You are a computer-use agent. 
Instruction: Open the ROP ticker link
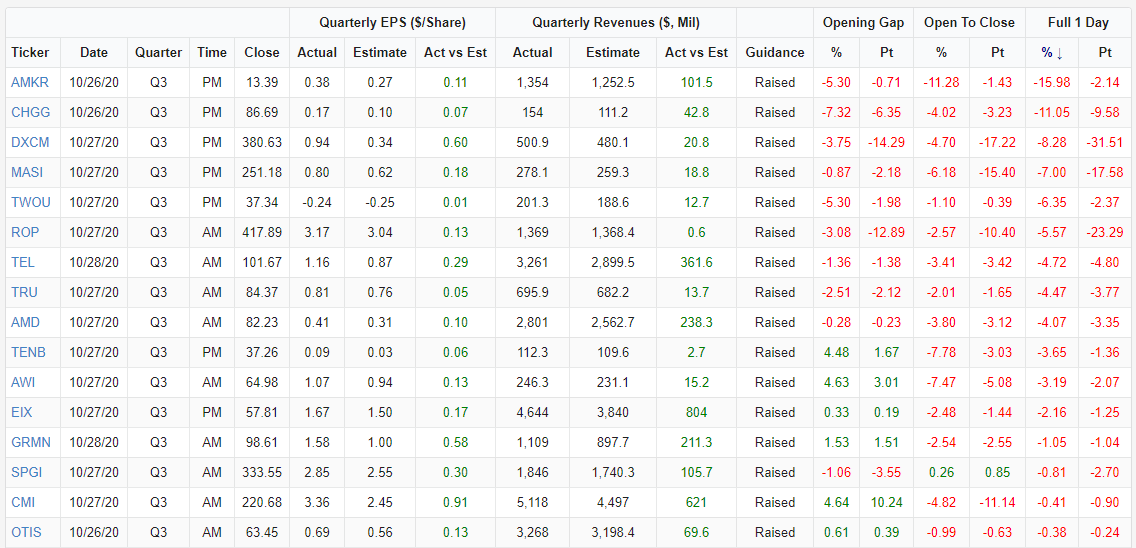click(25, 232)
